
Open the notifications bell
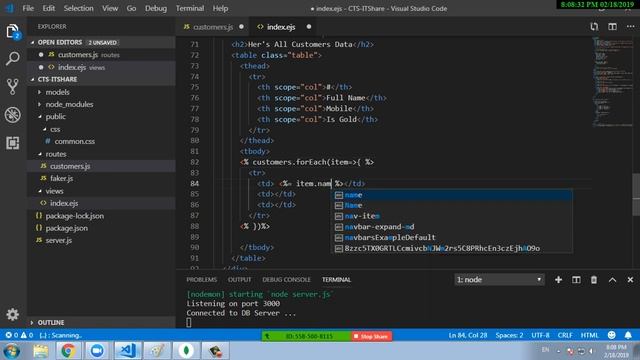(628, 335)
